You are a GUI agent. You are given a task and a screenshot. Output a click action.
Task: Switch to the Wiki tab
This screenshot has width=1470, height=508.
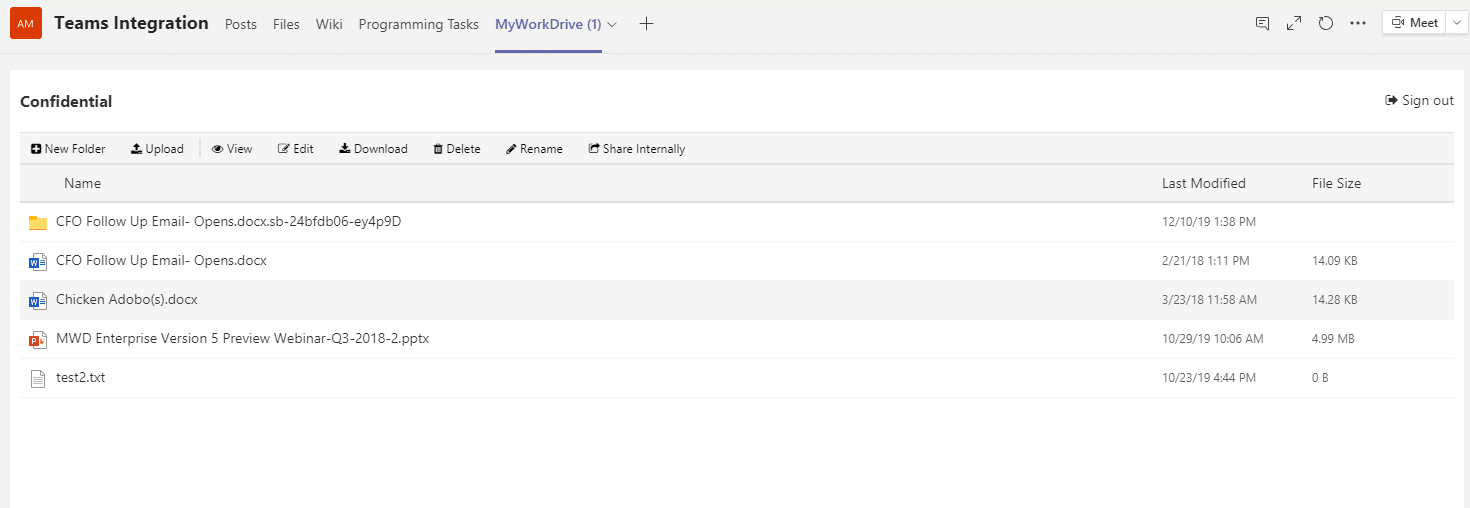(x=329, y=24)
